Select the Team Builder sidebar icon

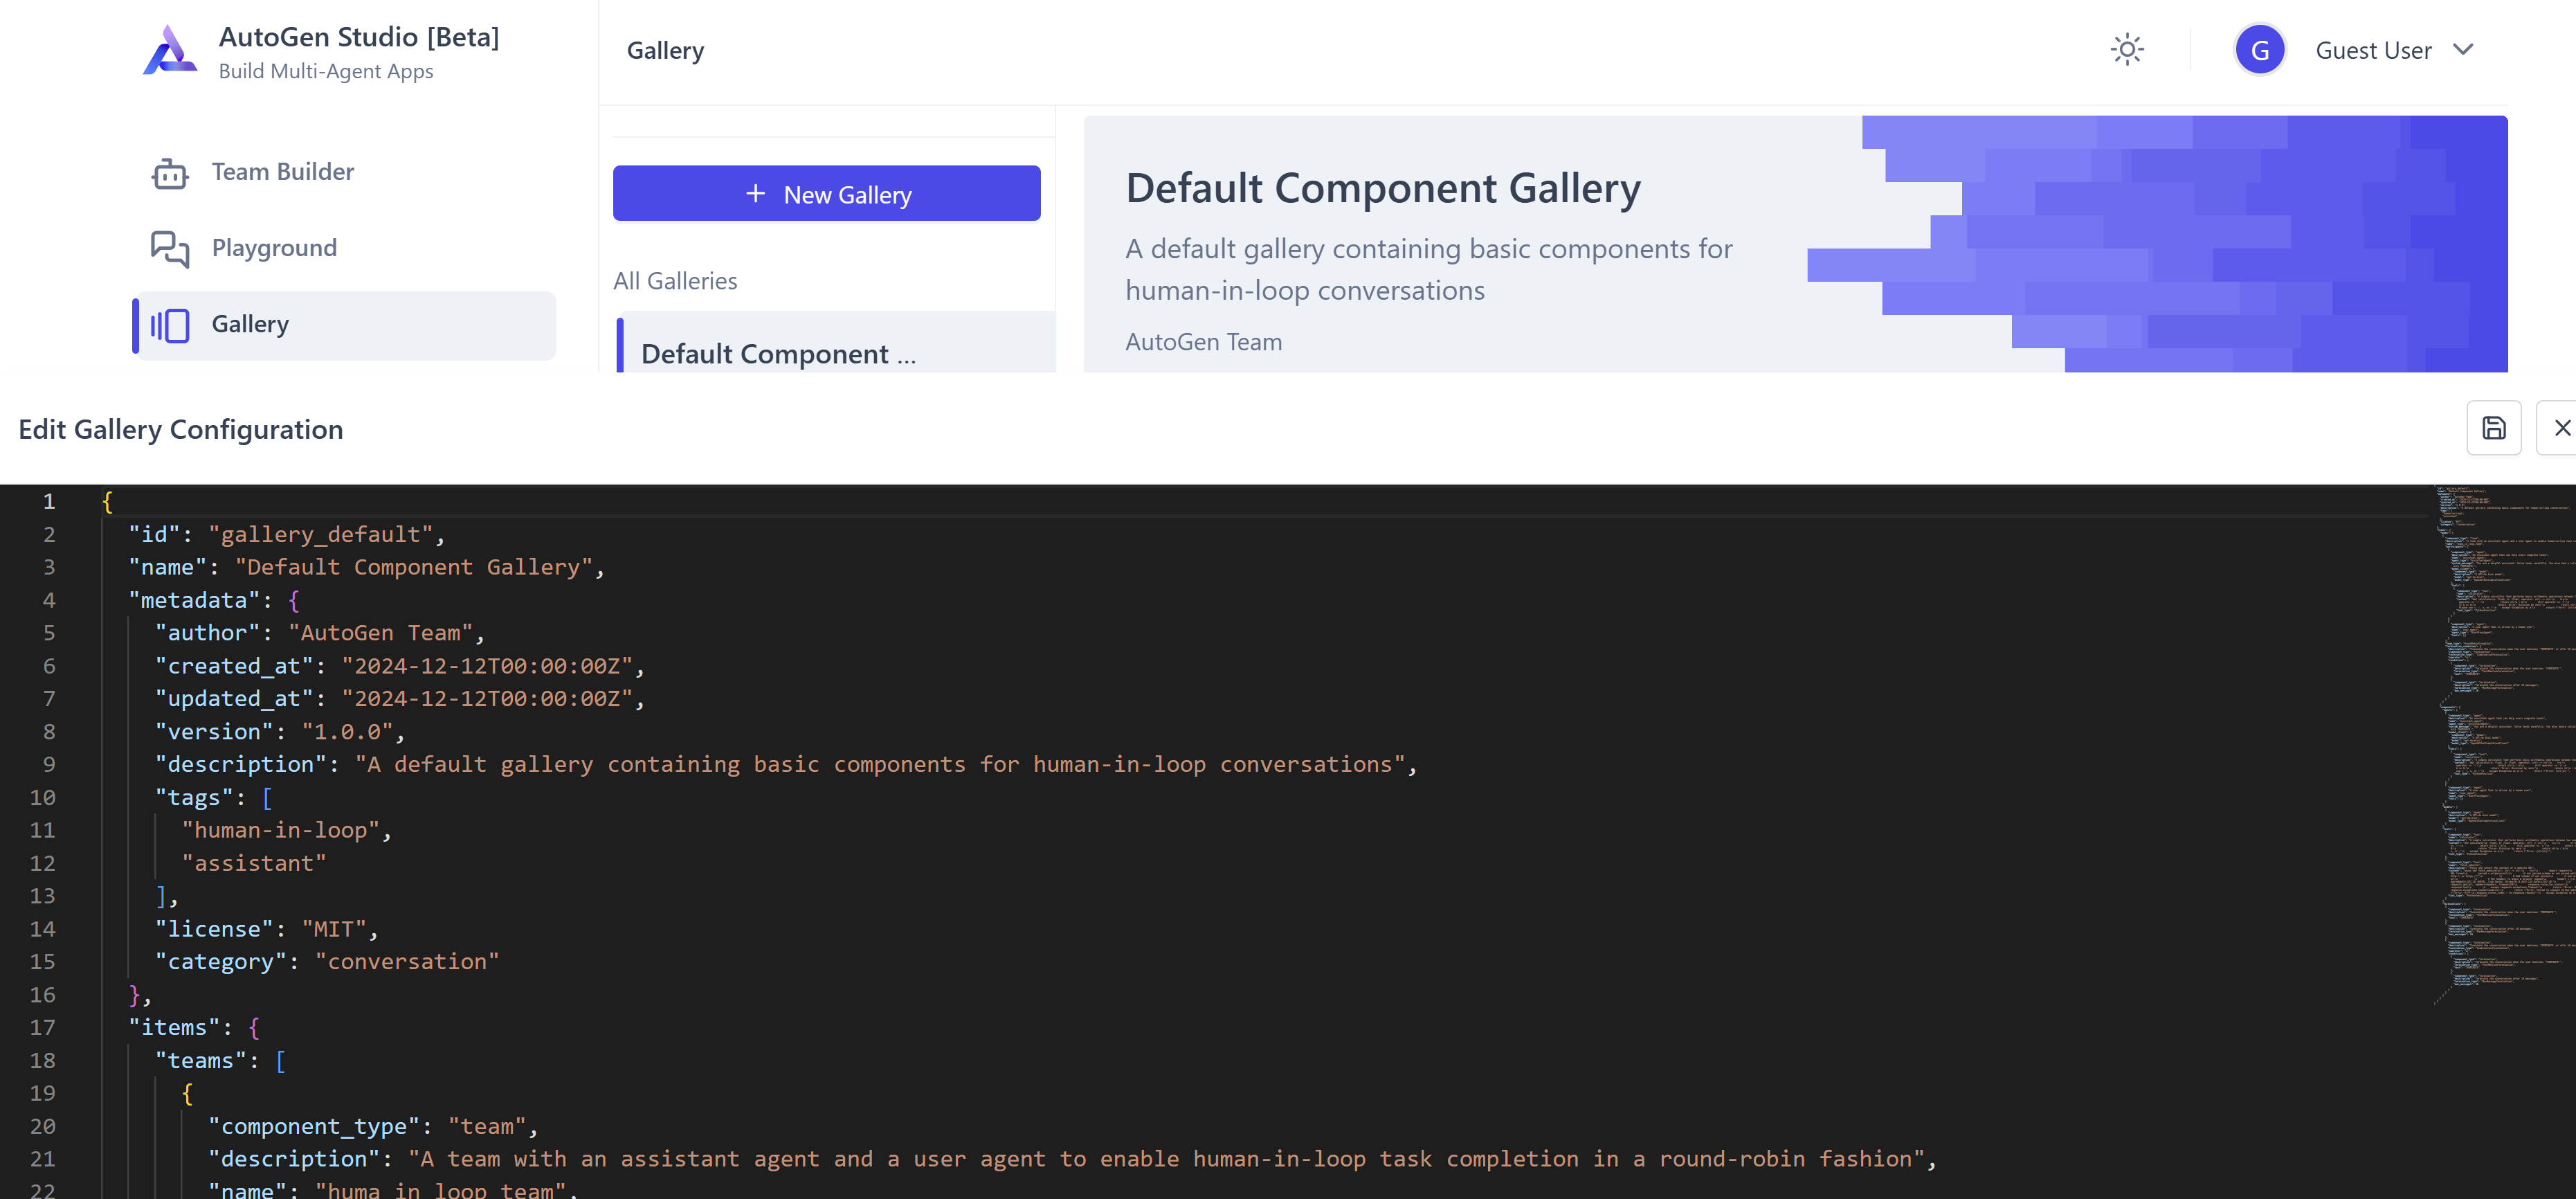(170, 172)
